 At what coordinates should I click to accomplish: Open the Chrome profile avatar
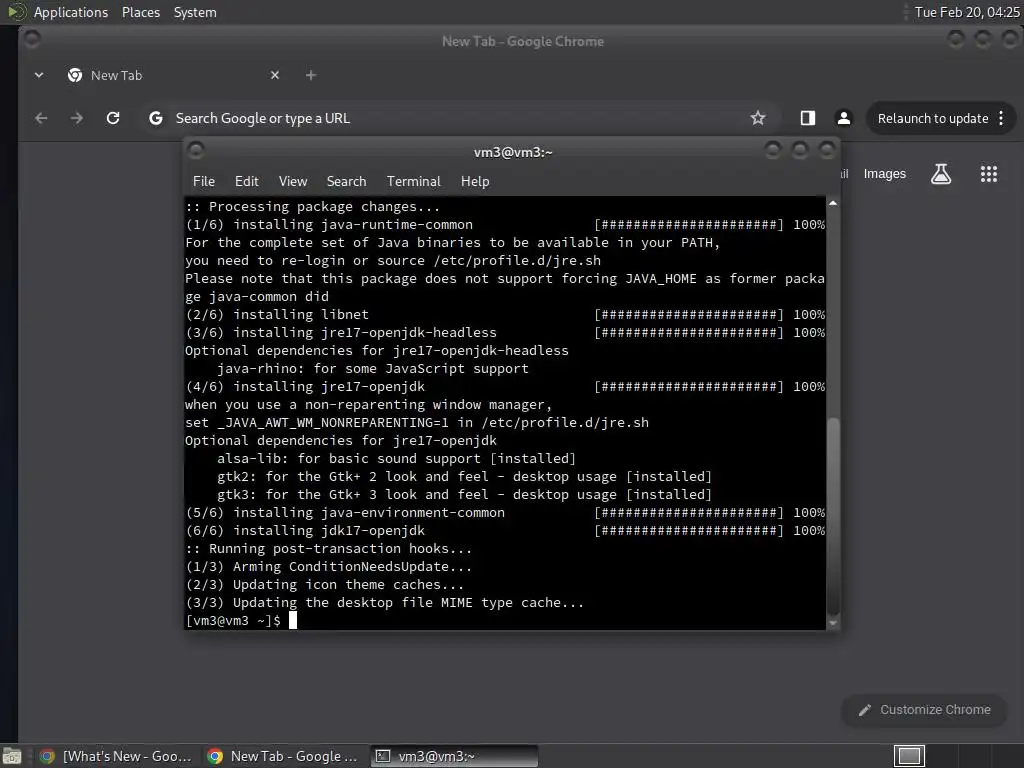844,118
